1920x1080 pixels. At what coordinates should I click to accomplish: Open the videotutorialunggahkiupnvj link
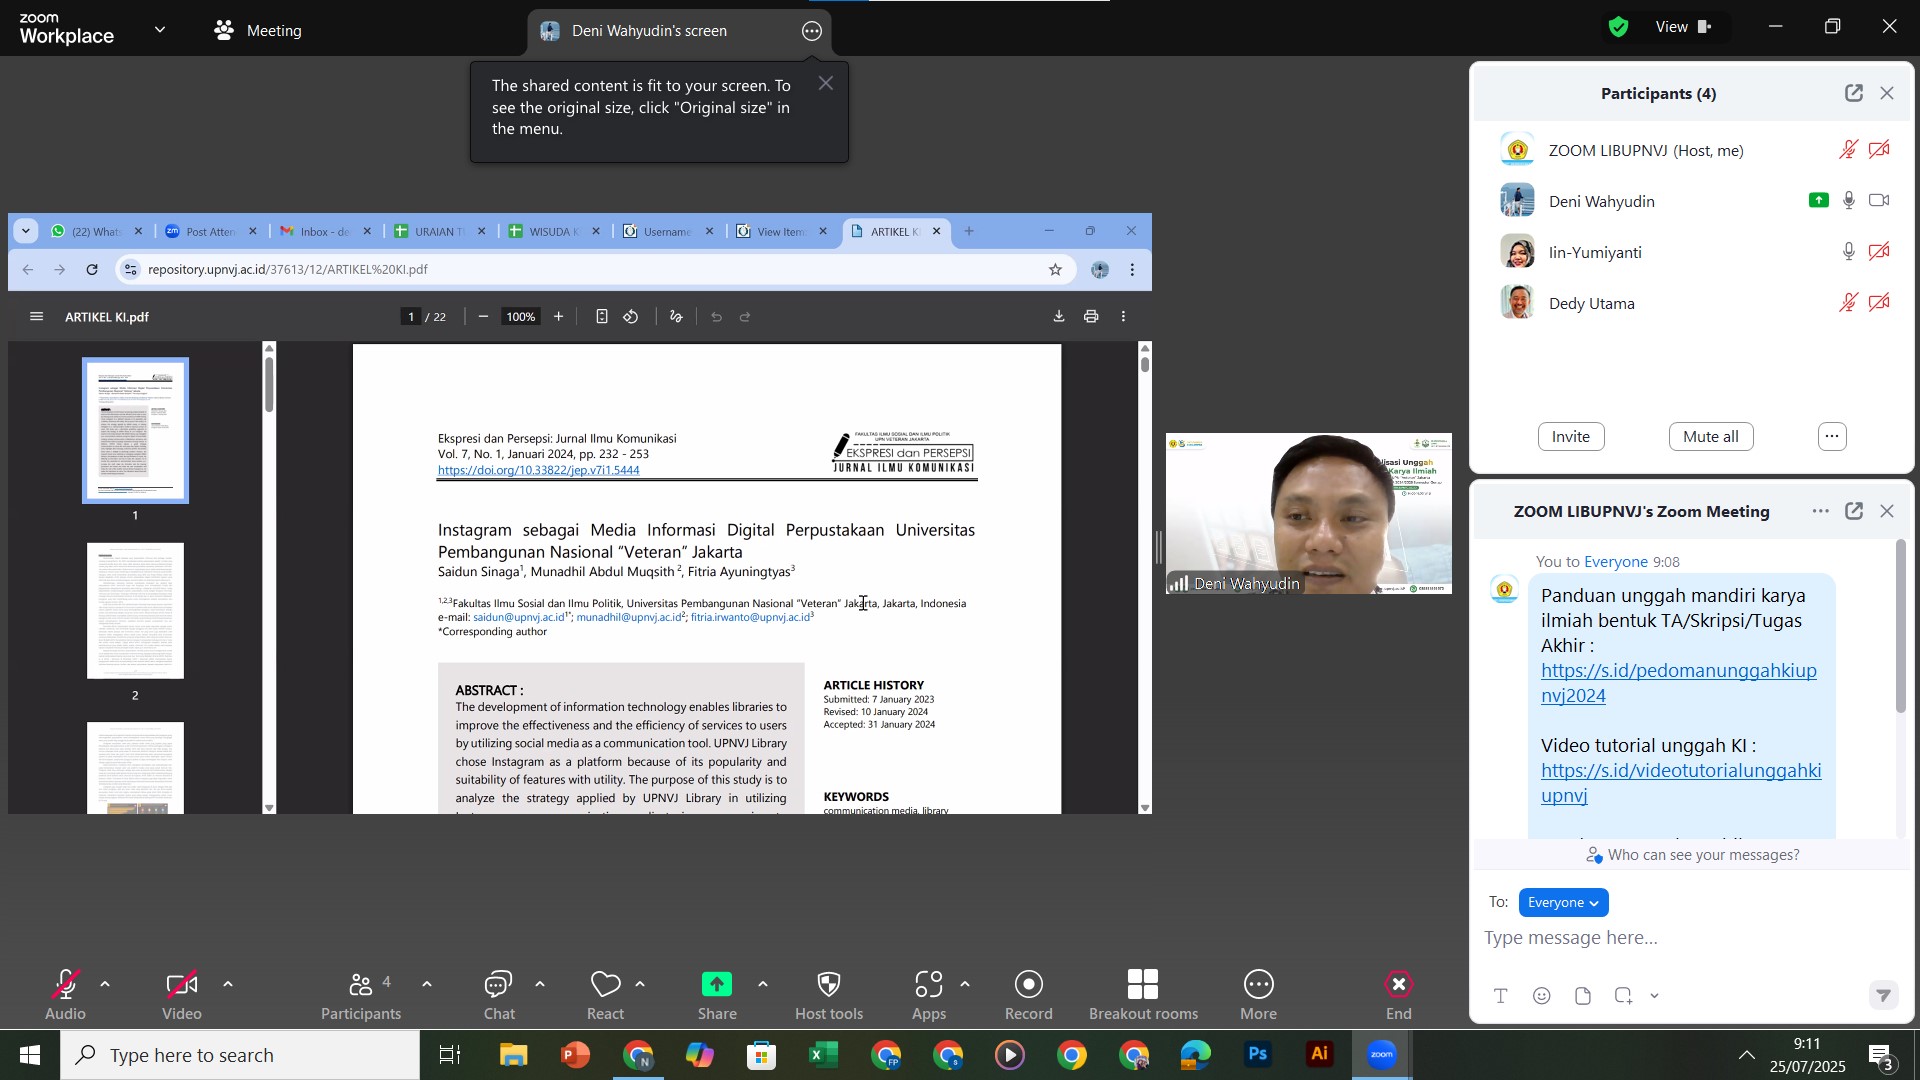1681,783
